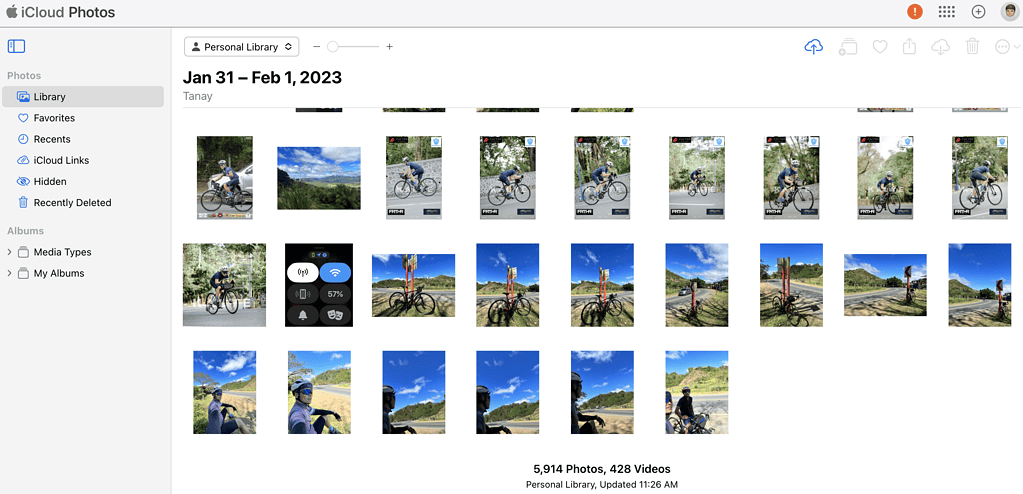
Task: Click the zoom in plus button
Action: click(x=389, y=47)
